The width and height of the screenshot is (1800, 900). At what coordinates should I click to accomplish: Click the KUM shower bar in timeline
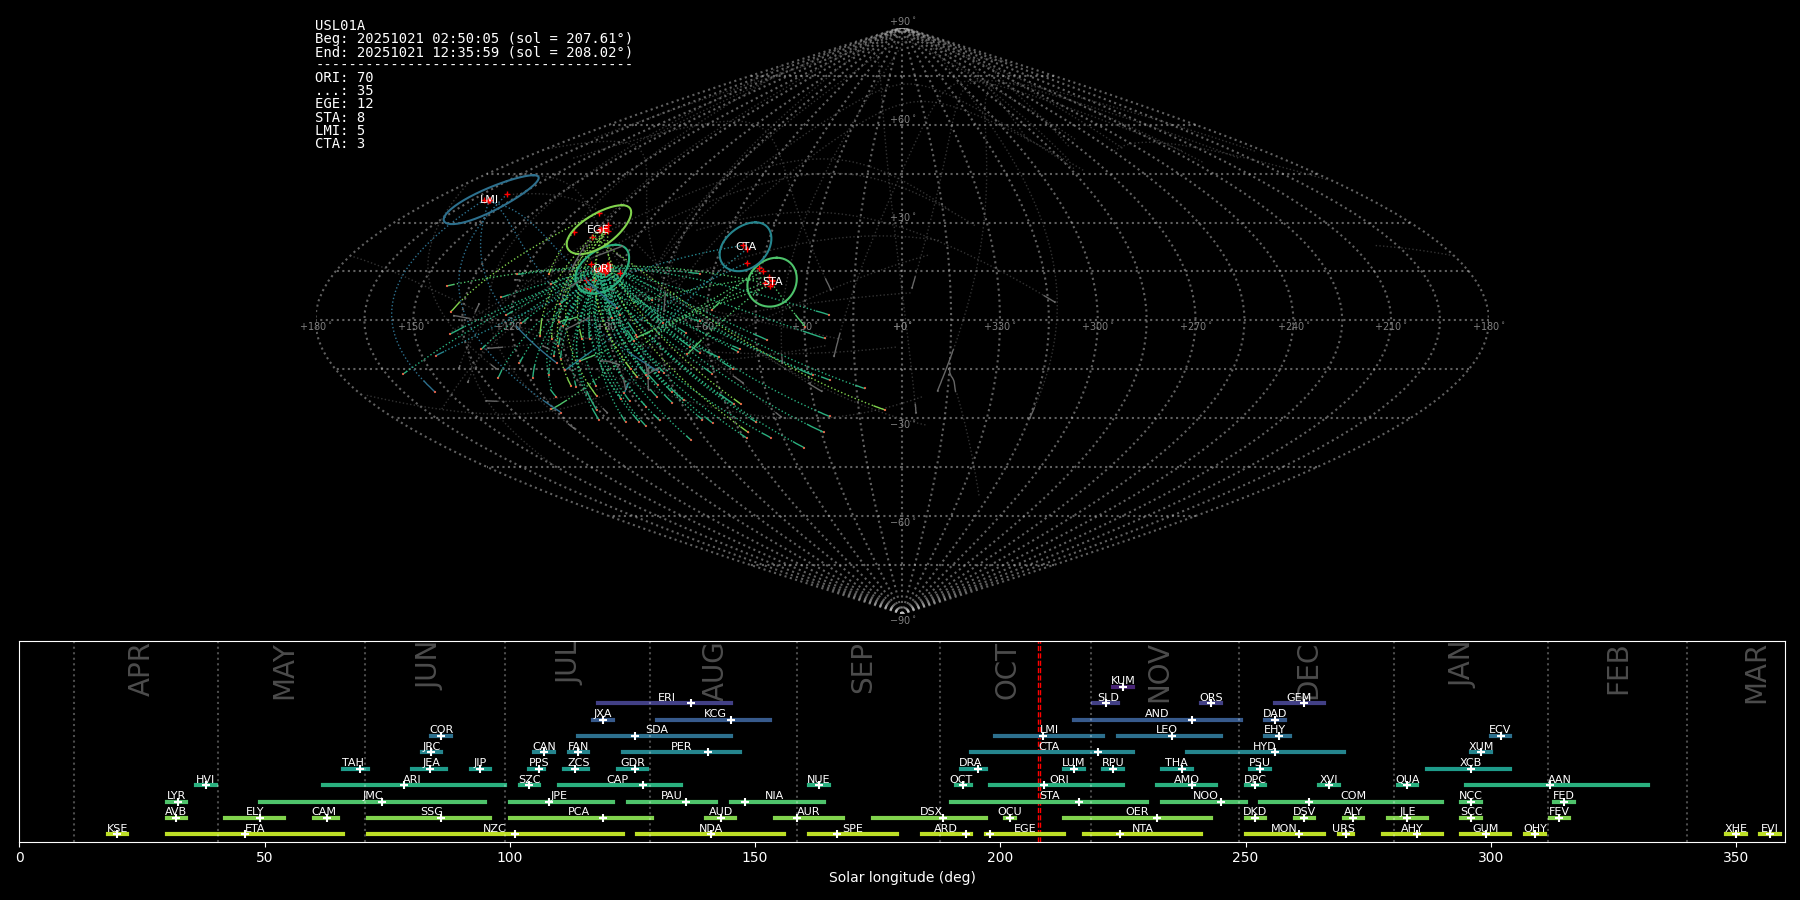coord(1123,687)
